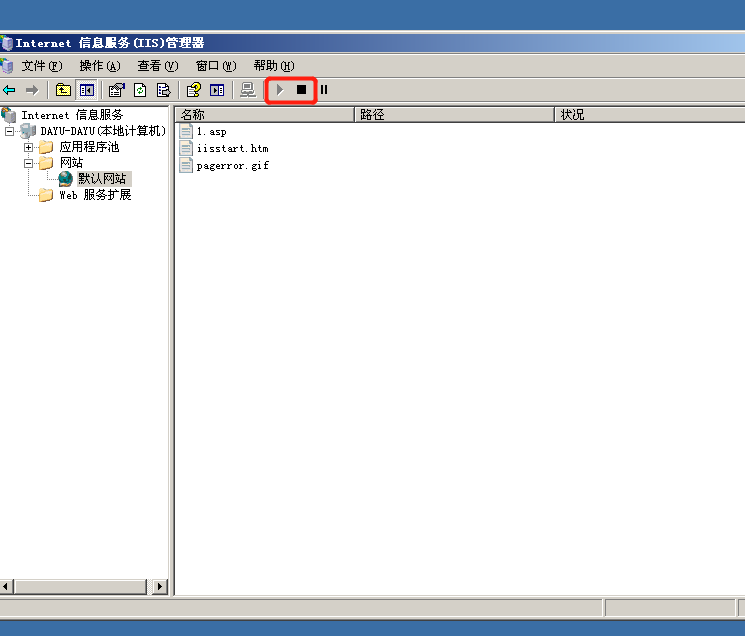745x636 pixels.
Task: Click the Export List toolbar icon
Action: point(163,90)
